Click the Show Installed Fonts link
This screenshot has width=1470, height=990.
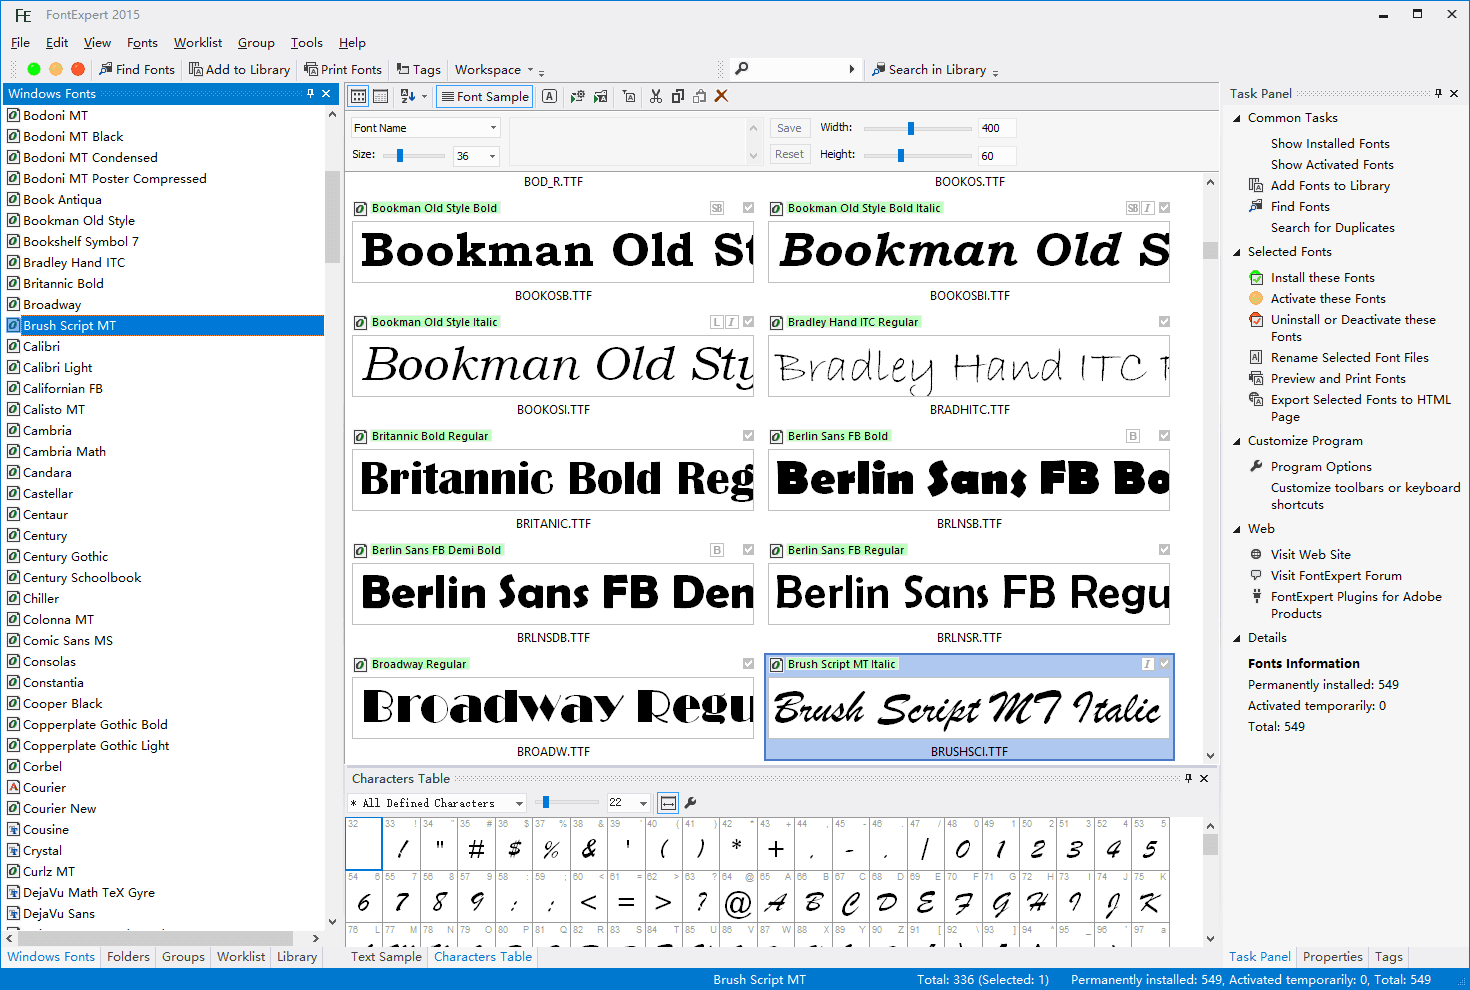tap(1330, 143)
